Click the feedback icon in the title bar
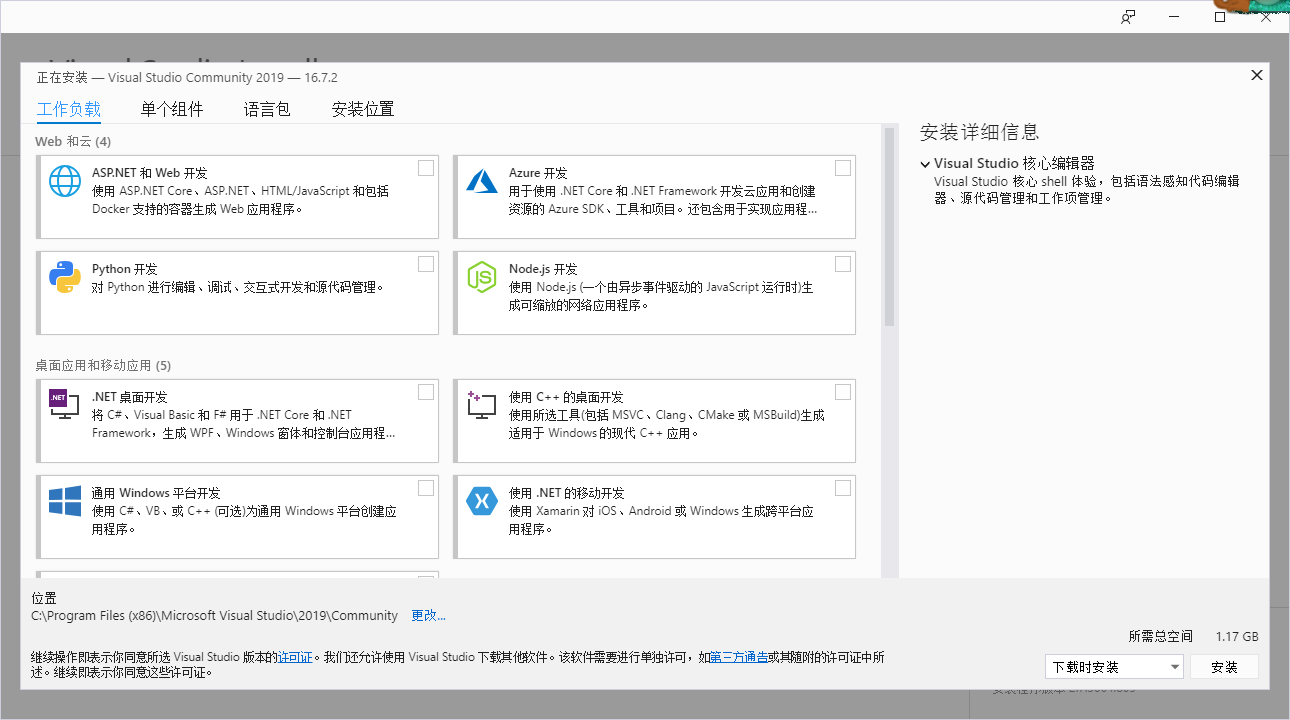The width and height of the screenshot is (1290, 720). 1128,17
